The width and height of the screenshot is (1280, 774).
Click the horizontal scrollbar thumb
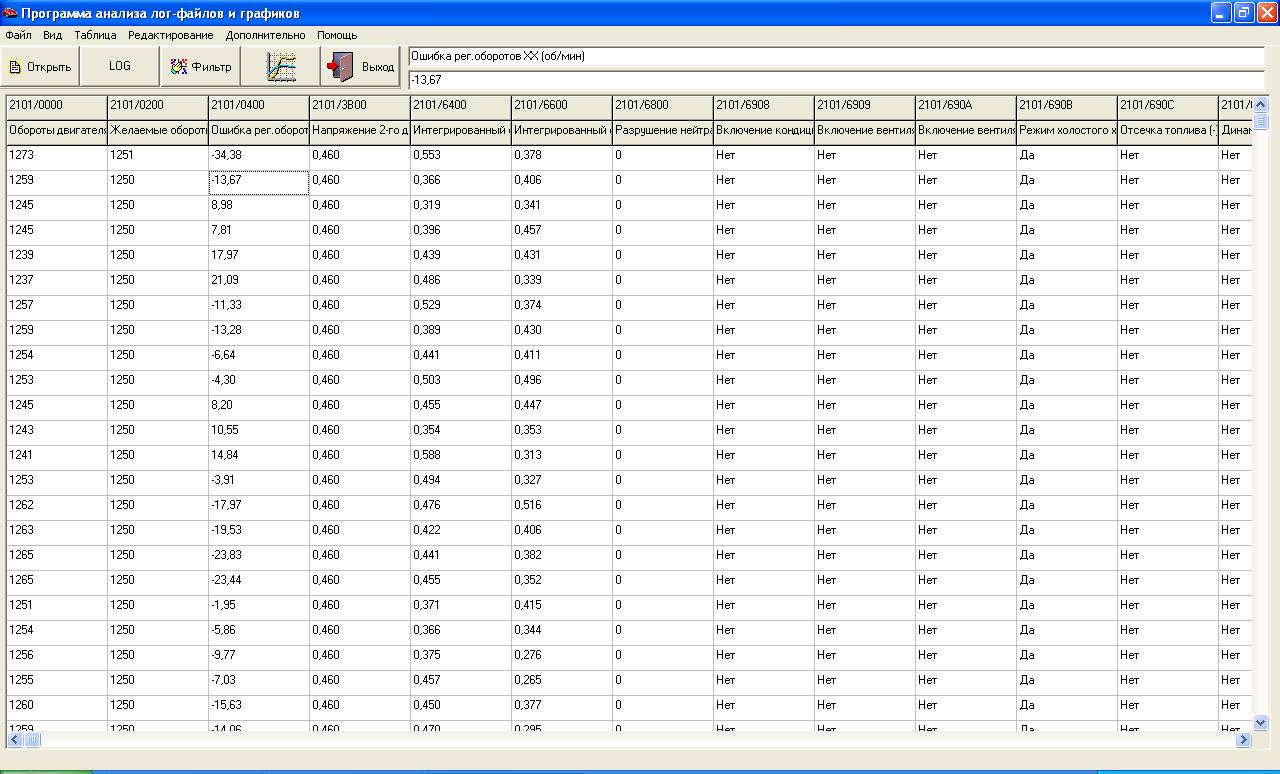32,740
